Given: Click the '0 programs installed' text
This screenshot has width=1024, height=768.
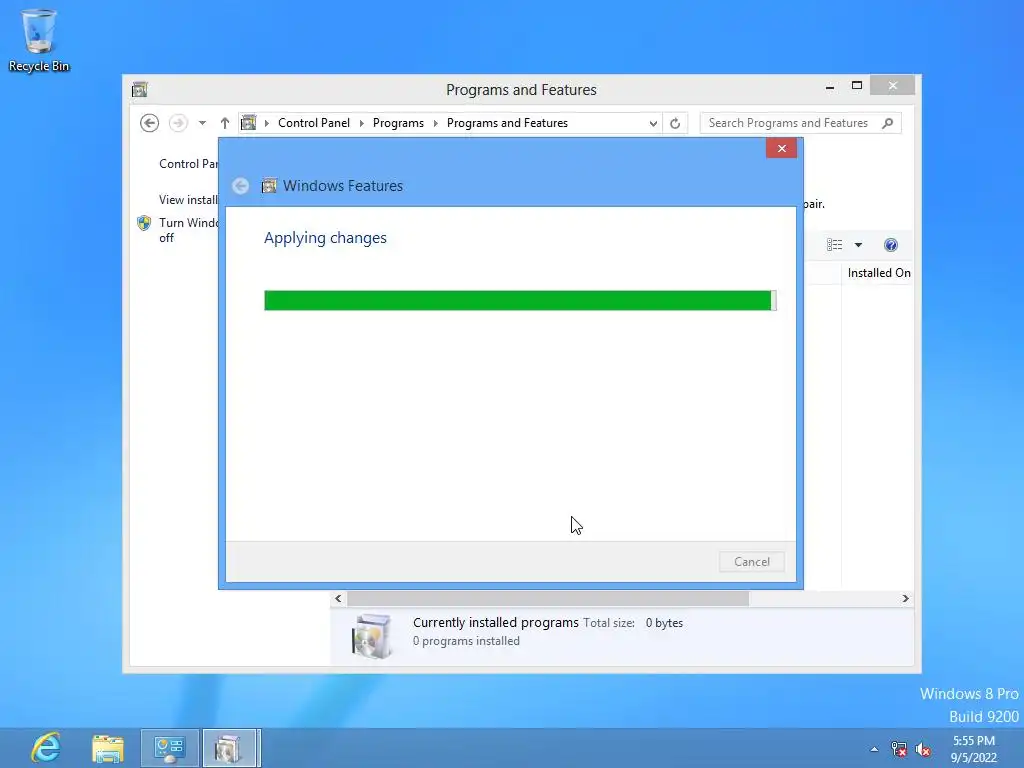Looking at the screenshot, I should pos(466,641).
